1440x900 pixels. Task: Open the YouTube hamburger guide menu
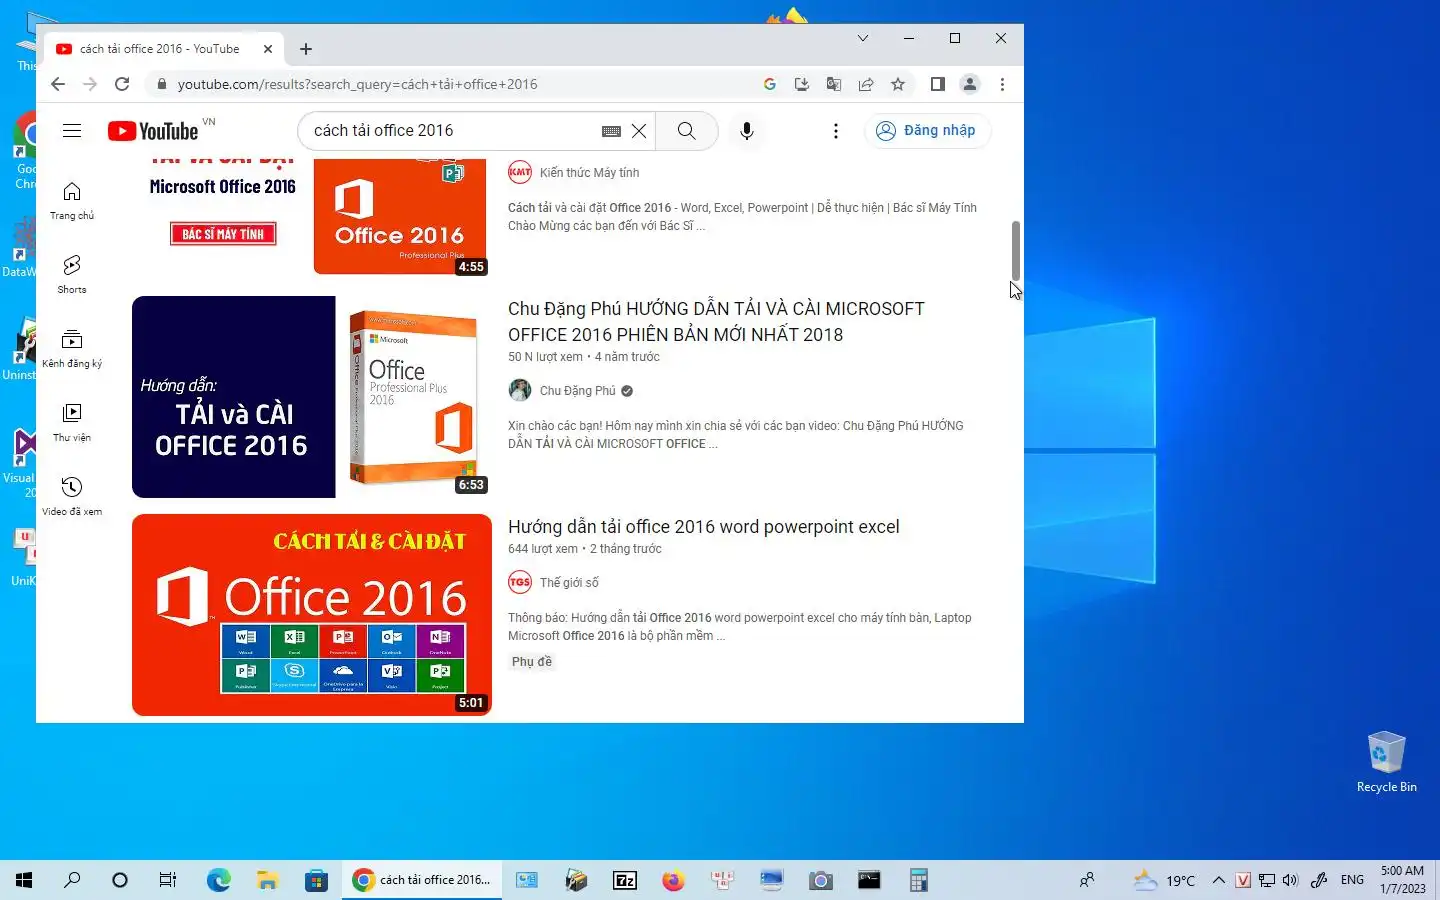coord(72,130)
